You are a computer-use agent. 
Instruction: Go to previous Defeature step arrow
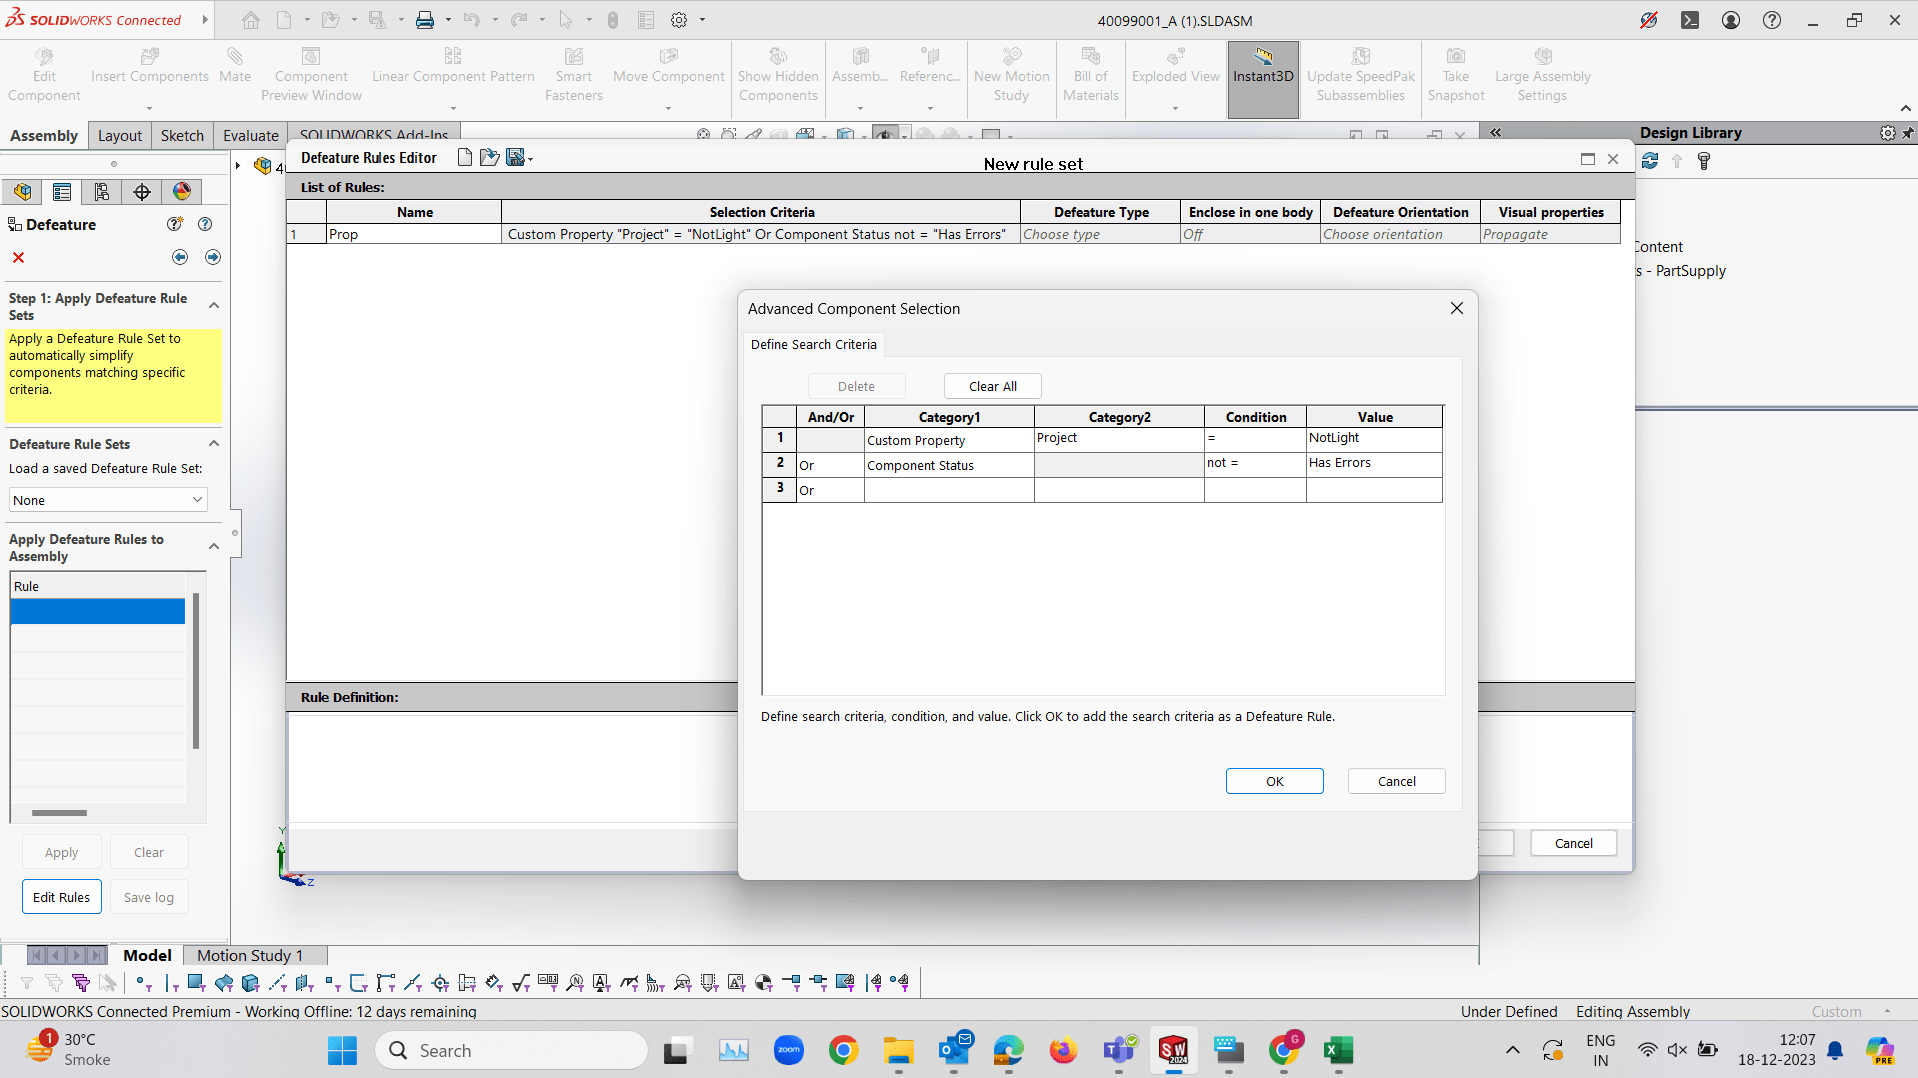pyautogui.click(x=180, y=257)
